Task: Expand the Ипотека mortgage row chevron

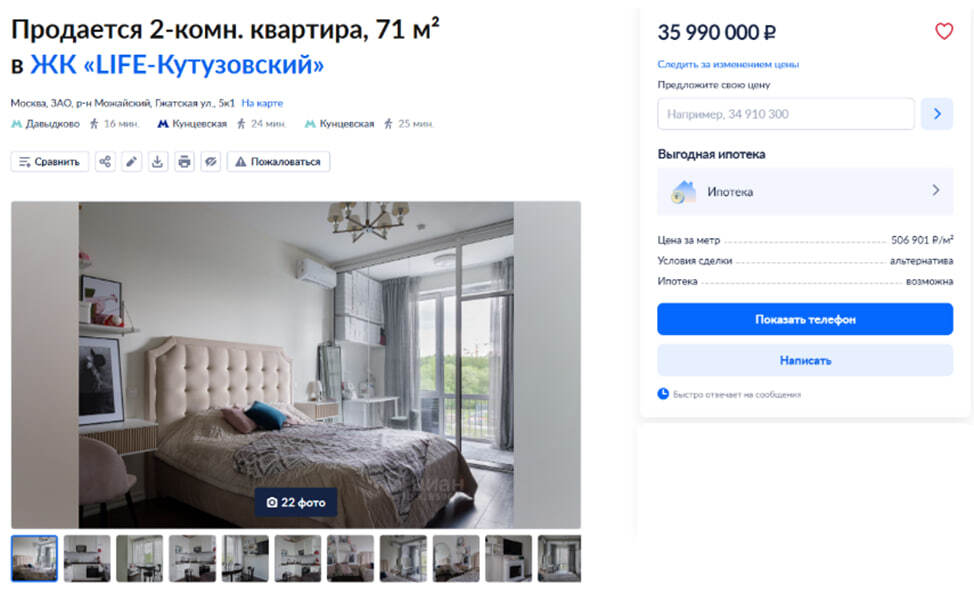Action: click(x=935, y=191)
